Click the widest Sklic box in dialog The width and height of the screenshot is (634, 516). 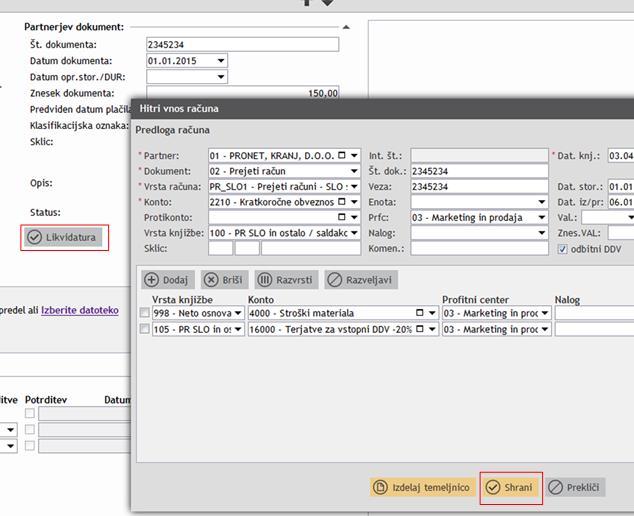[311, 248]
